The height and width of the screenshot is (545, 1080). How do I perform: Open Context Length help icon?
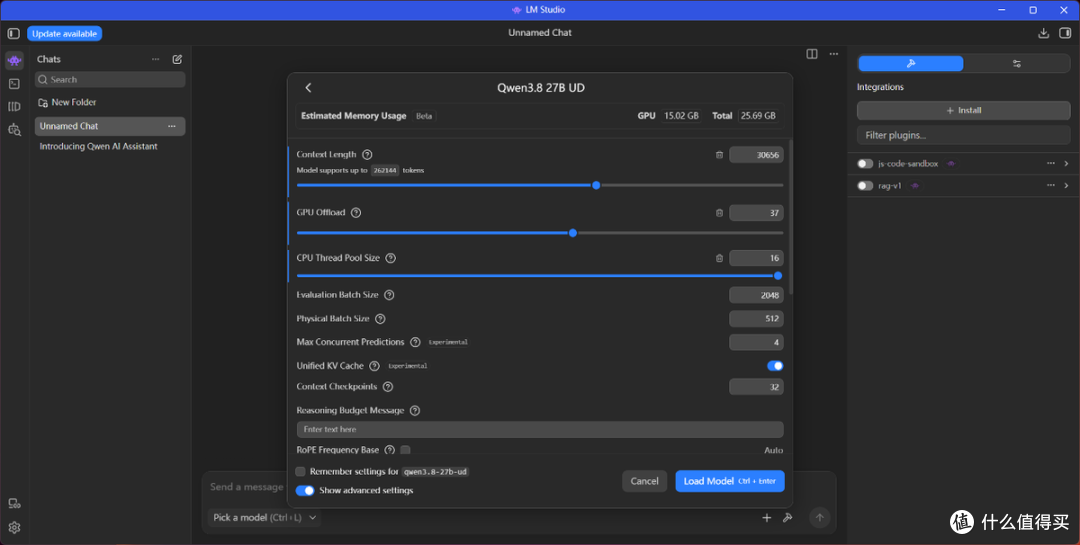[367, 154]
